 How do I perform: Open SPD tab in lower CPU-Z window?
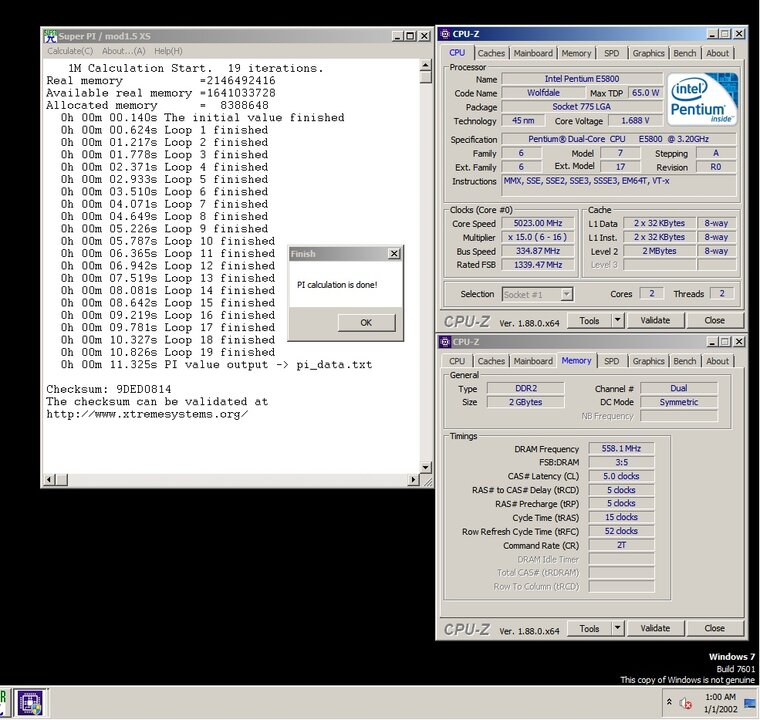point(612,361)
